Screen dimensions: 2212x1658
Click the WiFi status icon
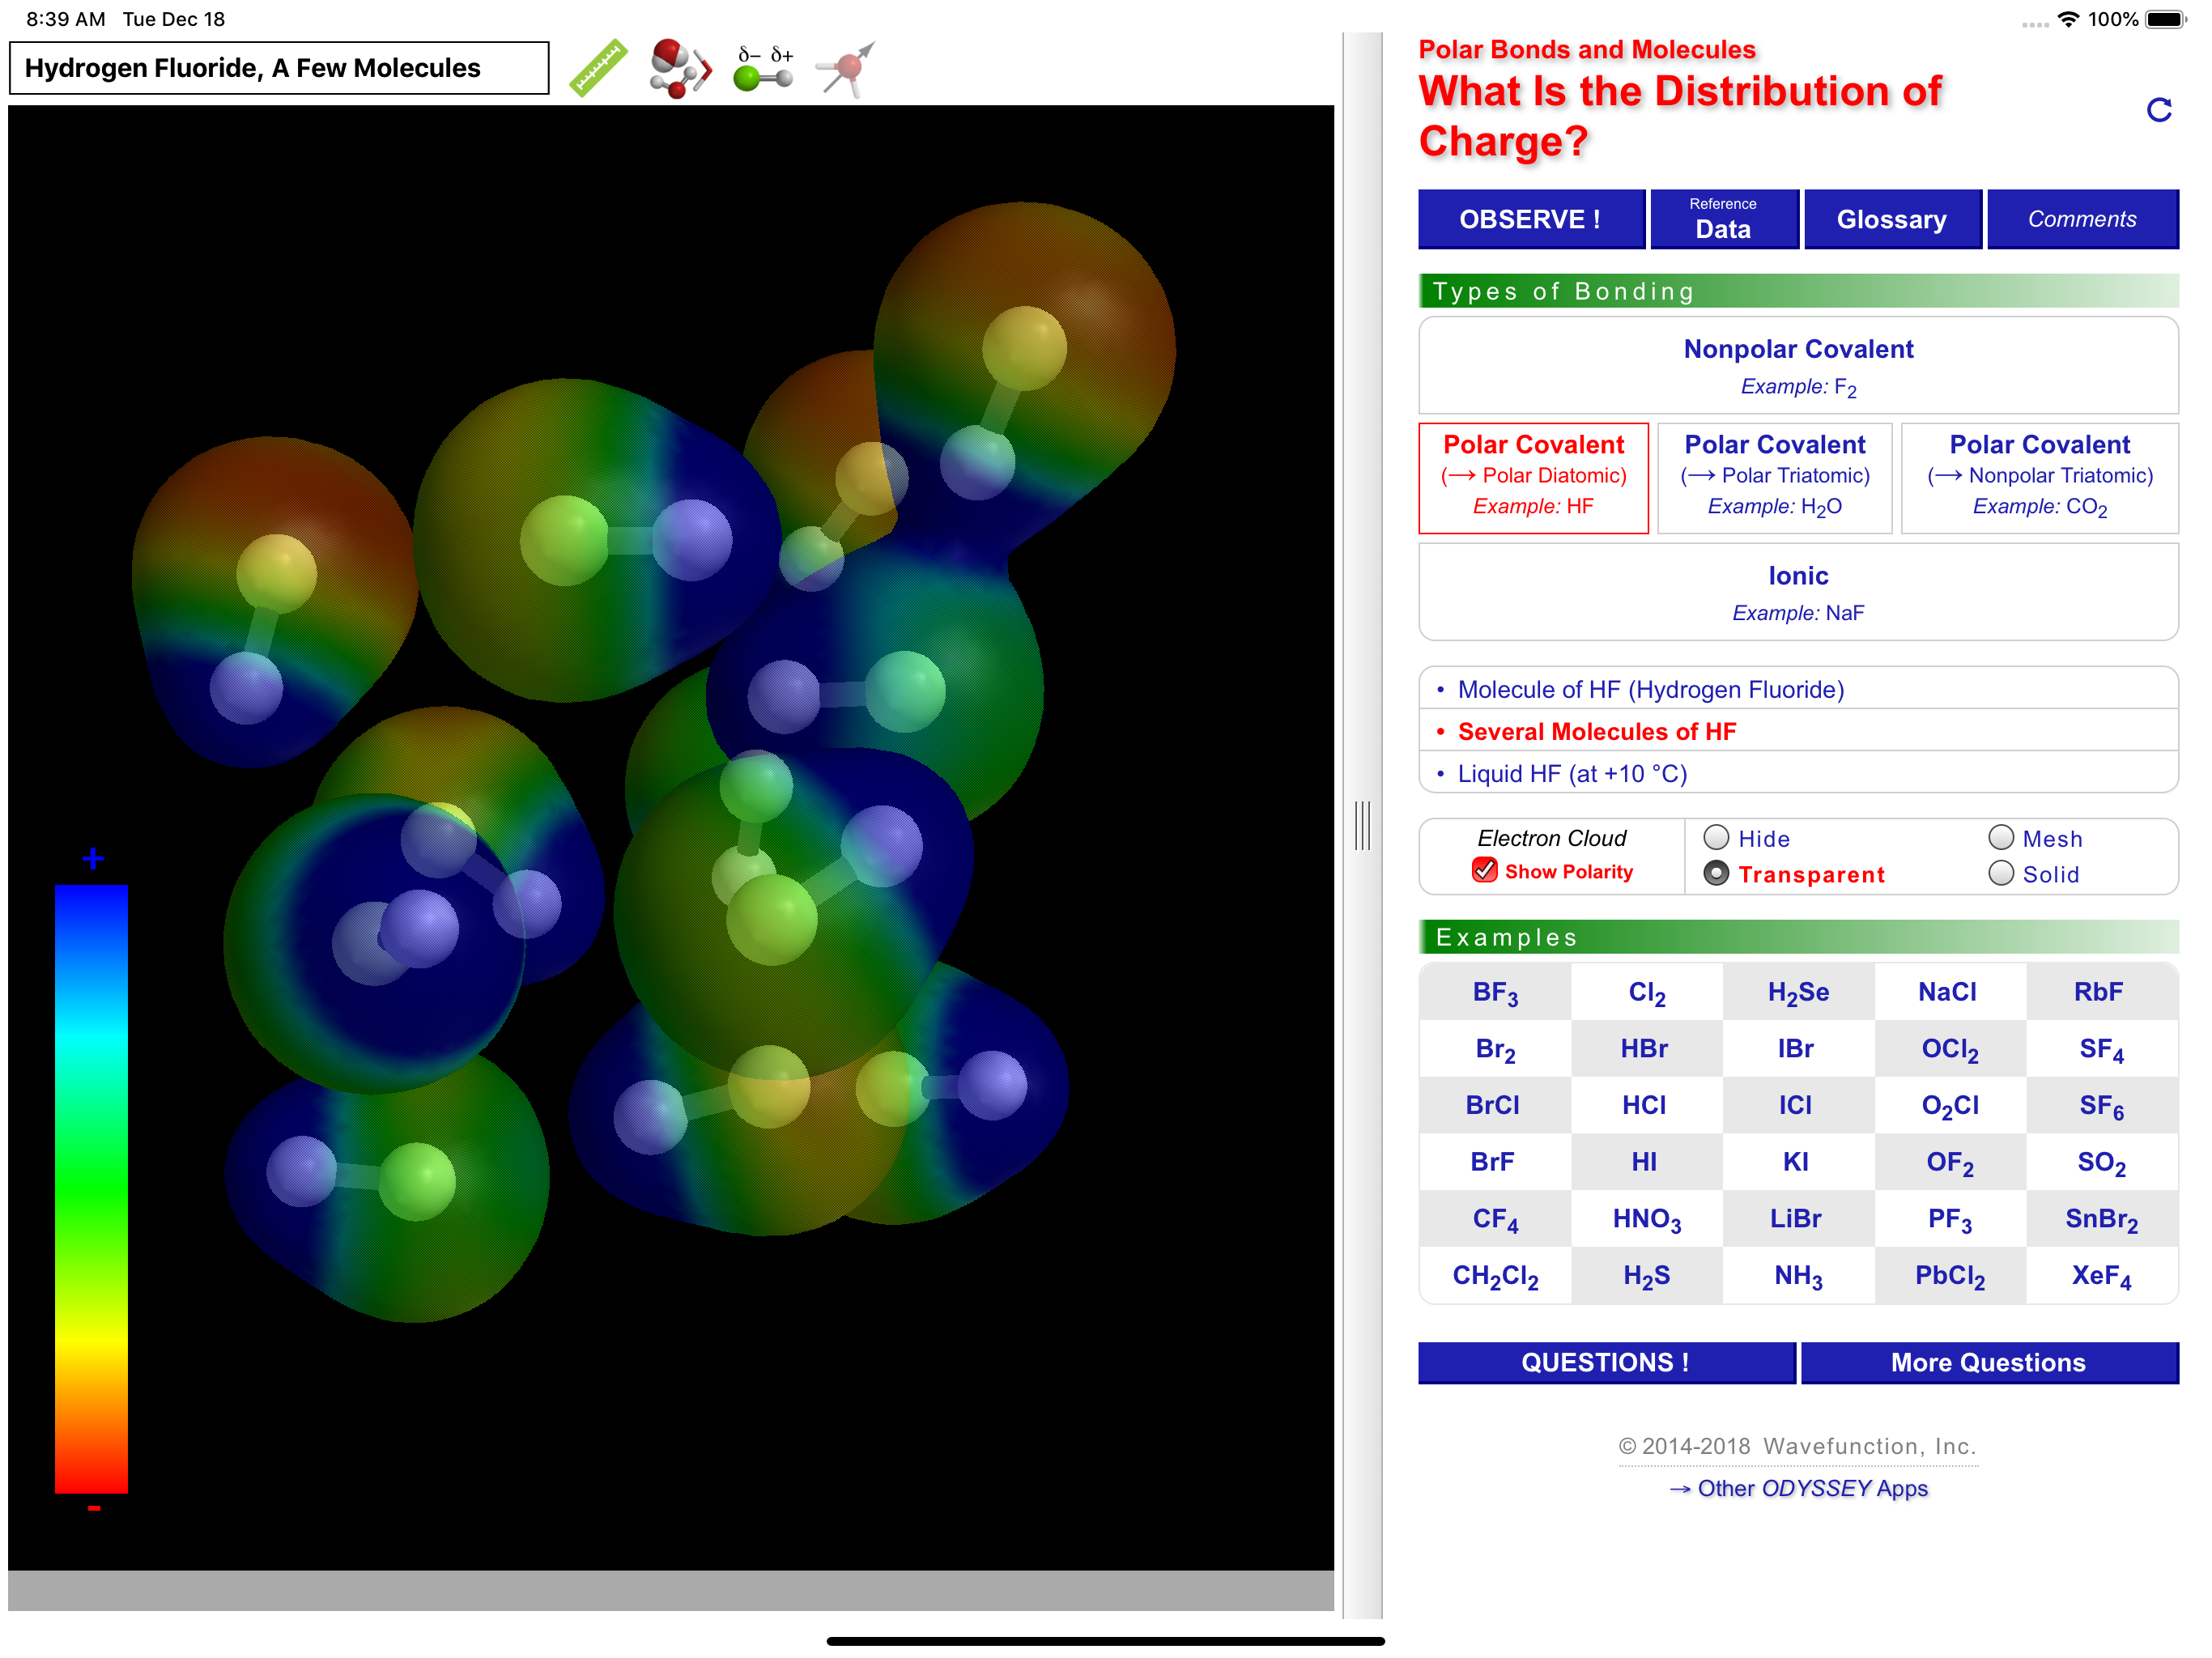coord(2068,19)
